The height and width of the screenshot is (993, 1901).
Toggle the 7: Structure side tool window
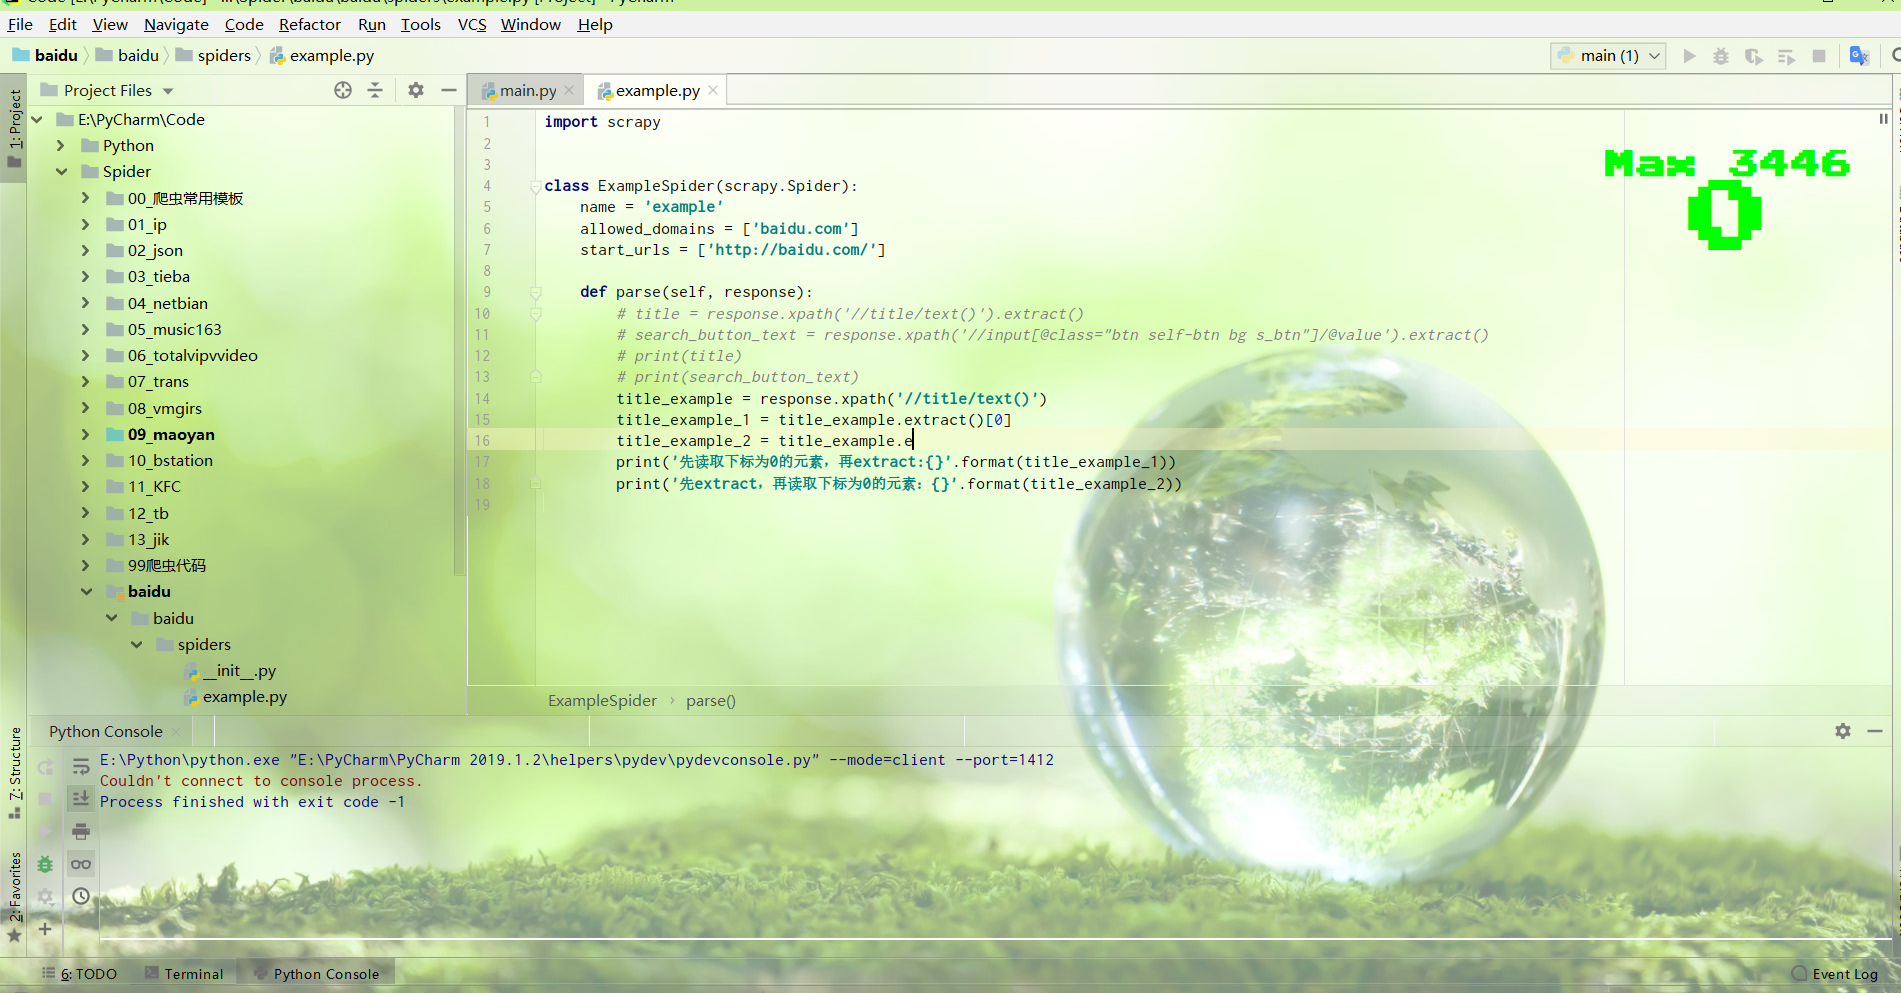pyautogui.click(x=14, y=773)
